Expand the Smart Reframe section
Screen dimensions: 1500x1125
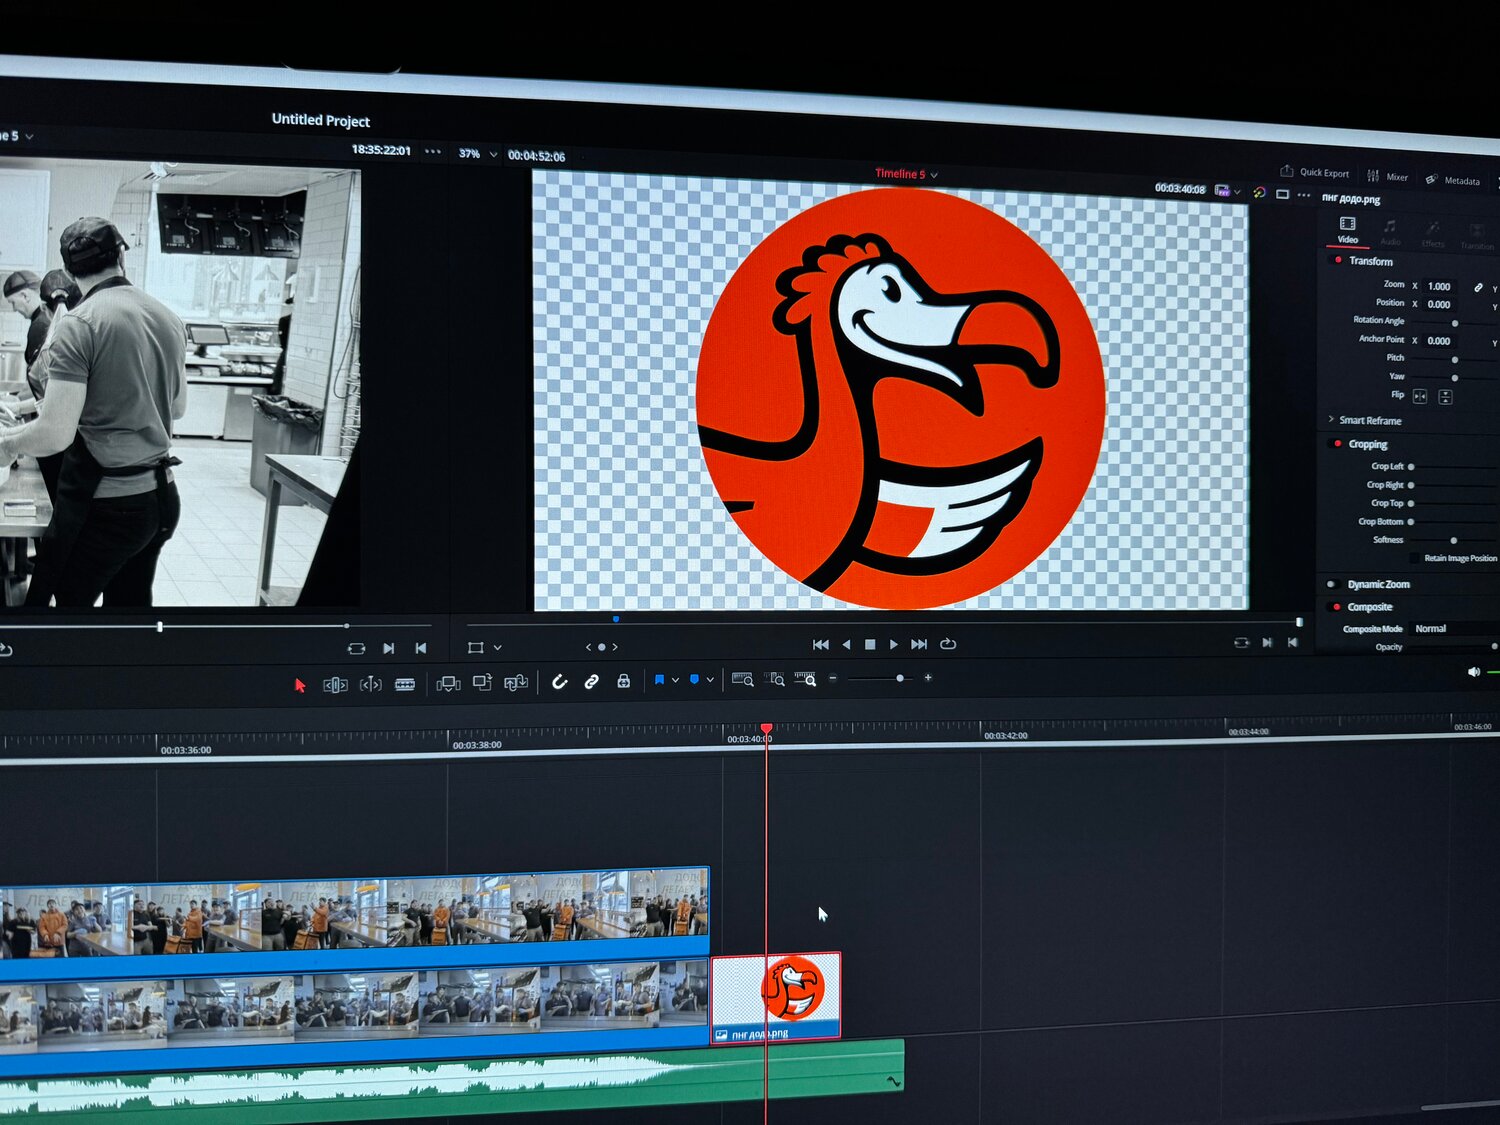[1331, 419]
